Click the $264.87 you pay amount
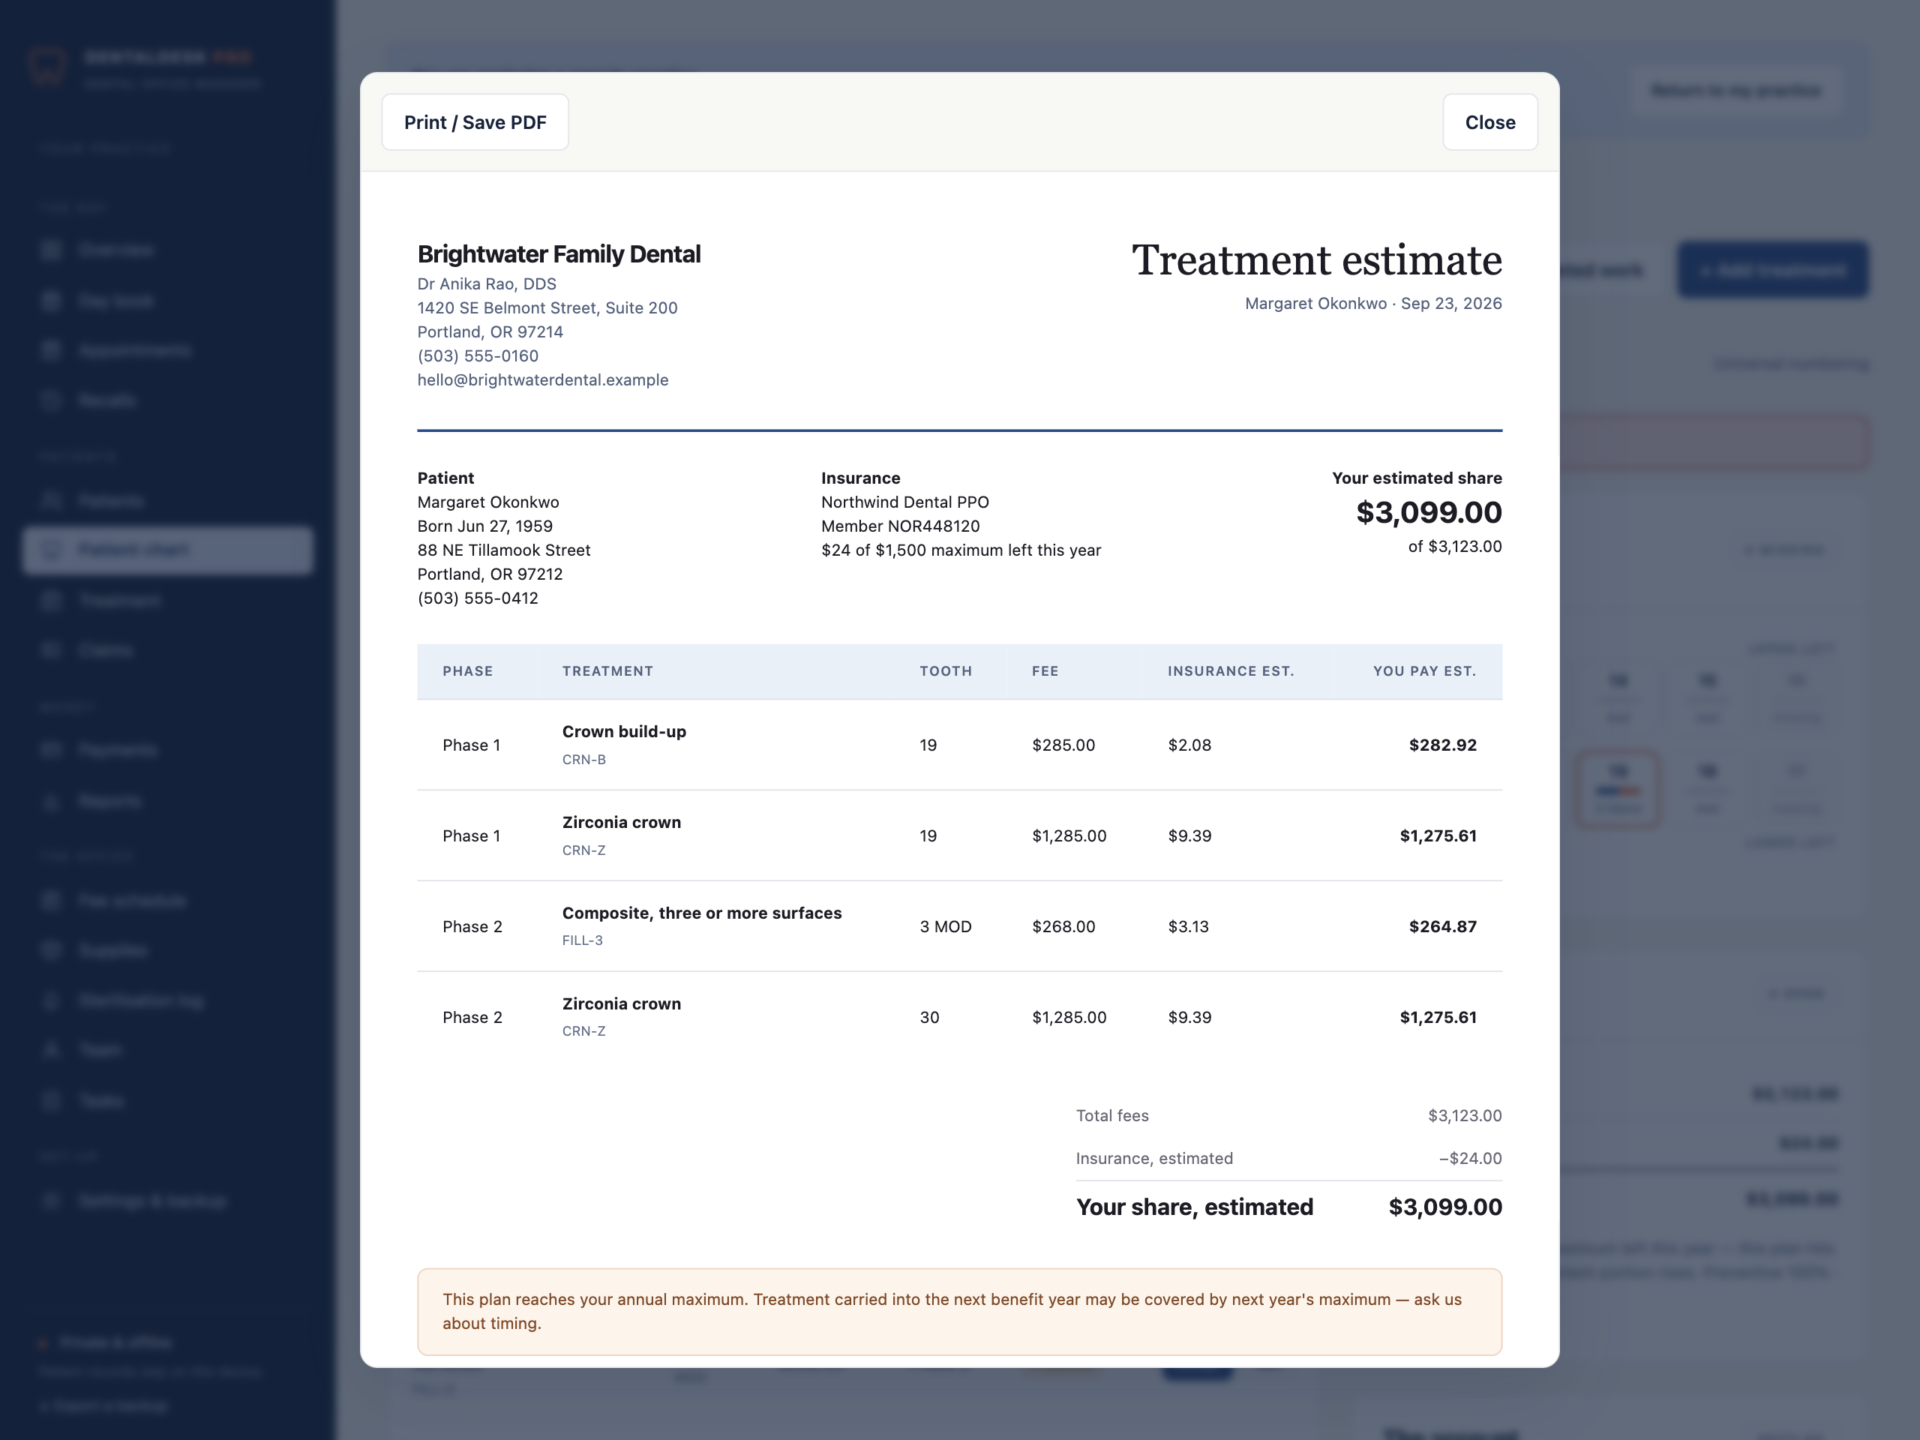 pyautogui.click(x=1443, y=927)
